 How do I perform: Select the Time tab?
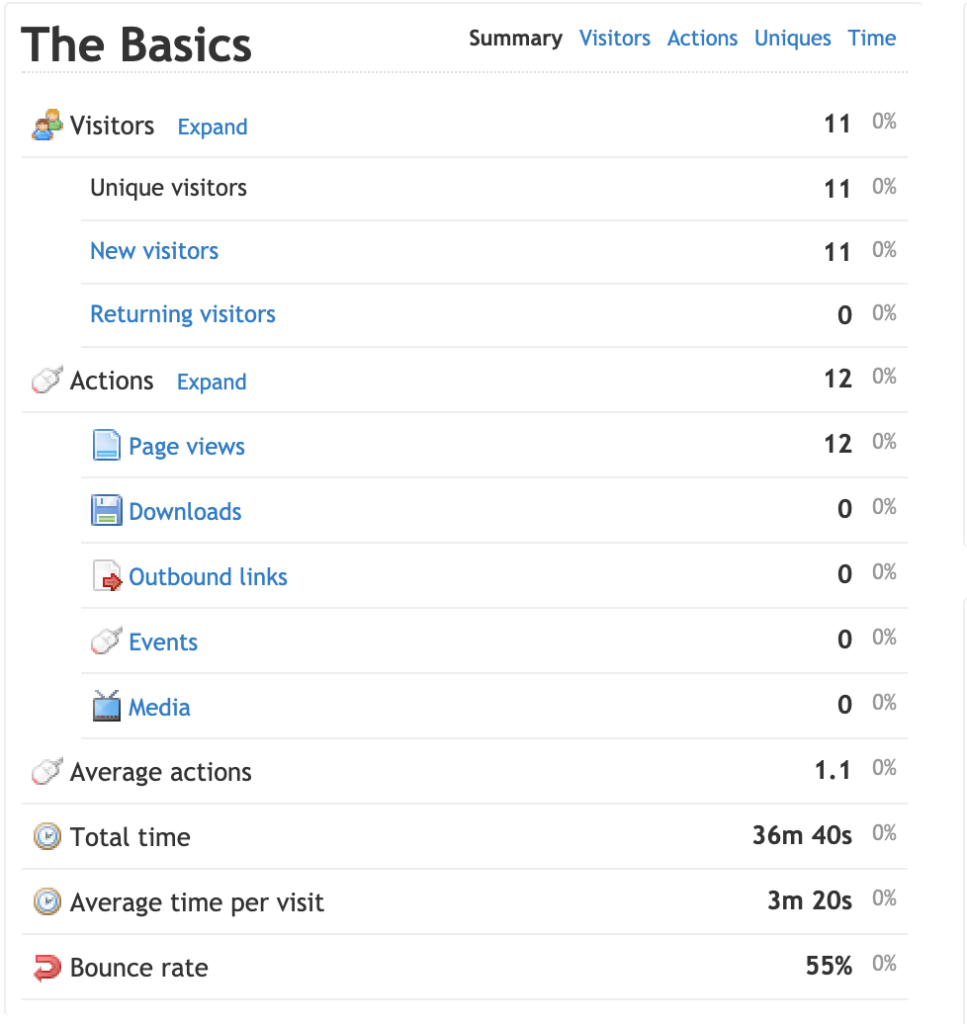point(872,38)
